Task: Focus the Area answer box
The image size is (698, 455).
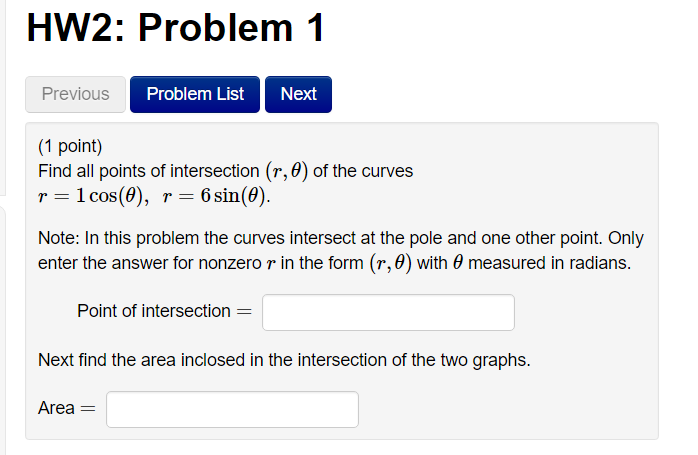Action: coord(232,409)
